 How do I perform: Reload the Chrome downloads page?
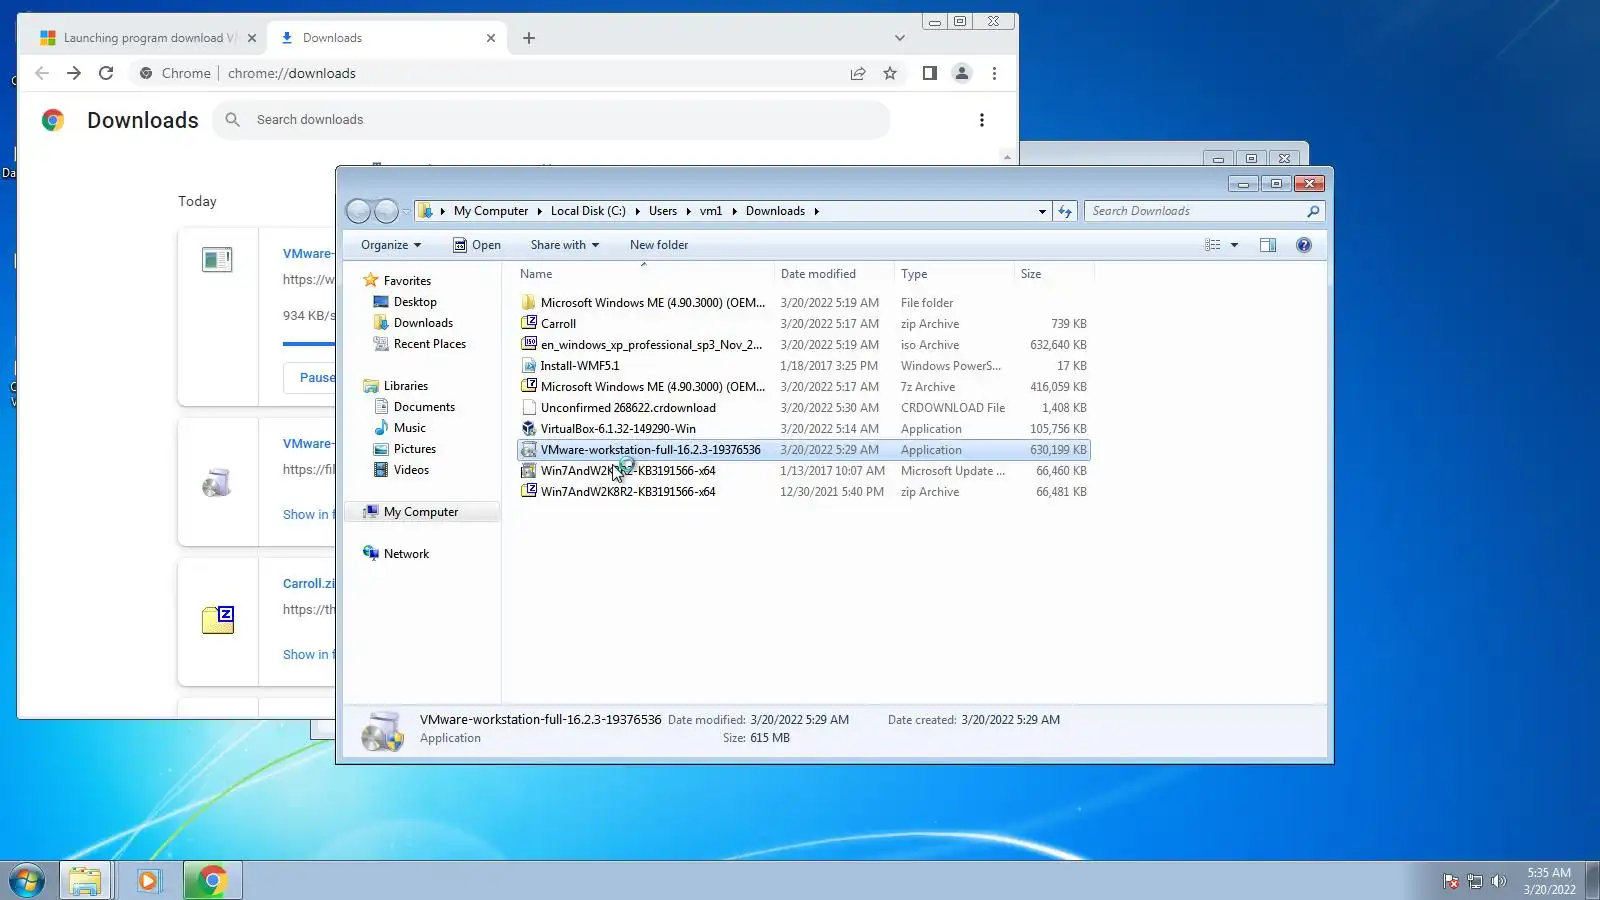pos(106,73)
